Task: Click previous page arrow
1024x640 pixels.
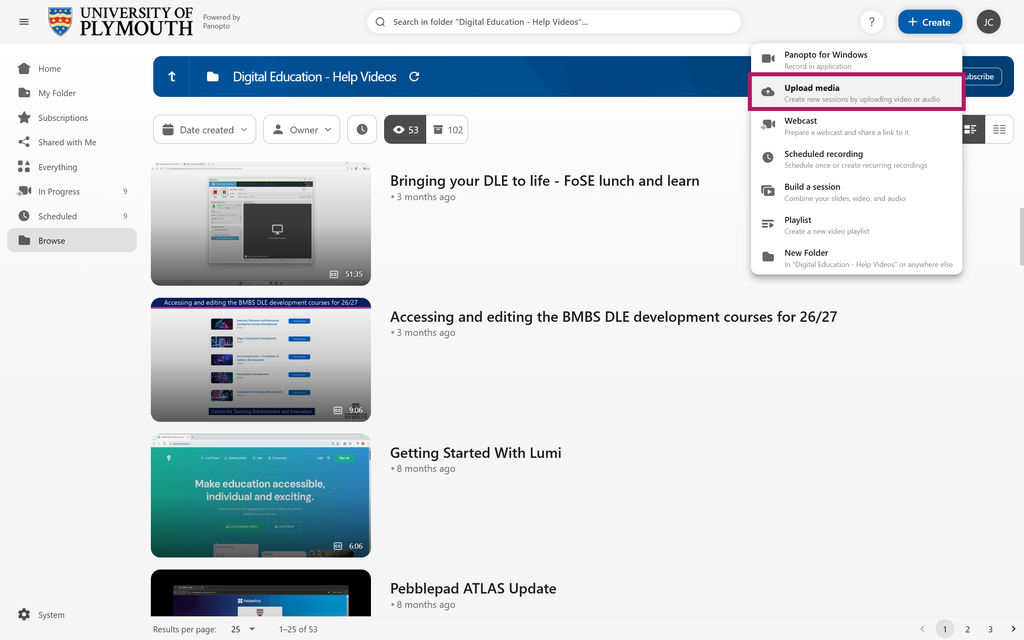Action: pyautogui.click(x=922, y=629)
